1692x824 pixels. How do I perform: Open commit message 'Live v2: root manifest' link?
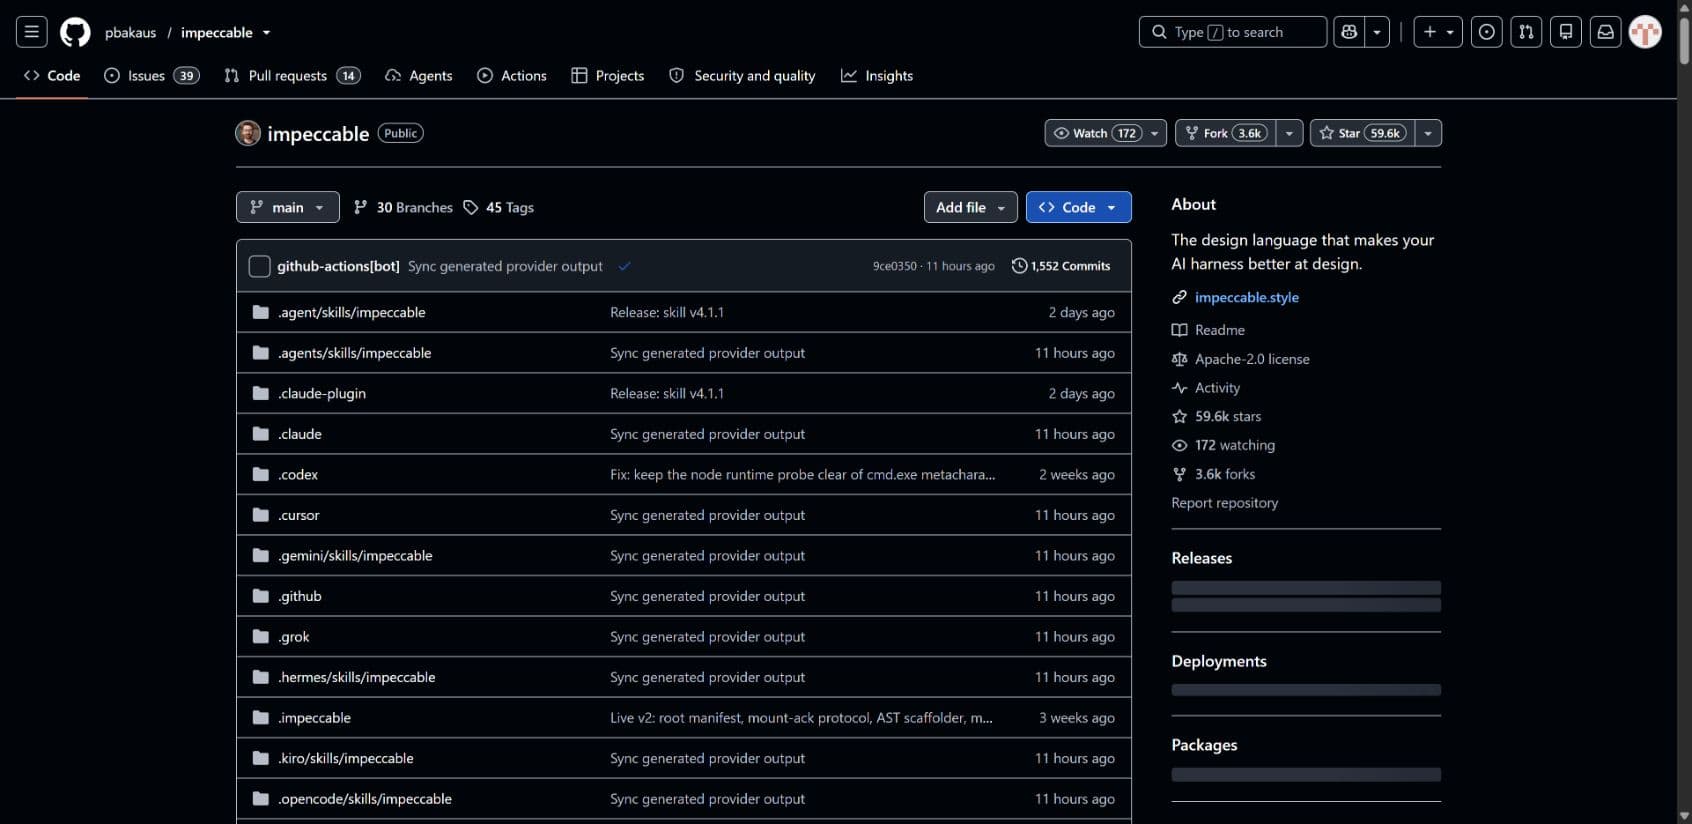click(801, 718)
